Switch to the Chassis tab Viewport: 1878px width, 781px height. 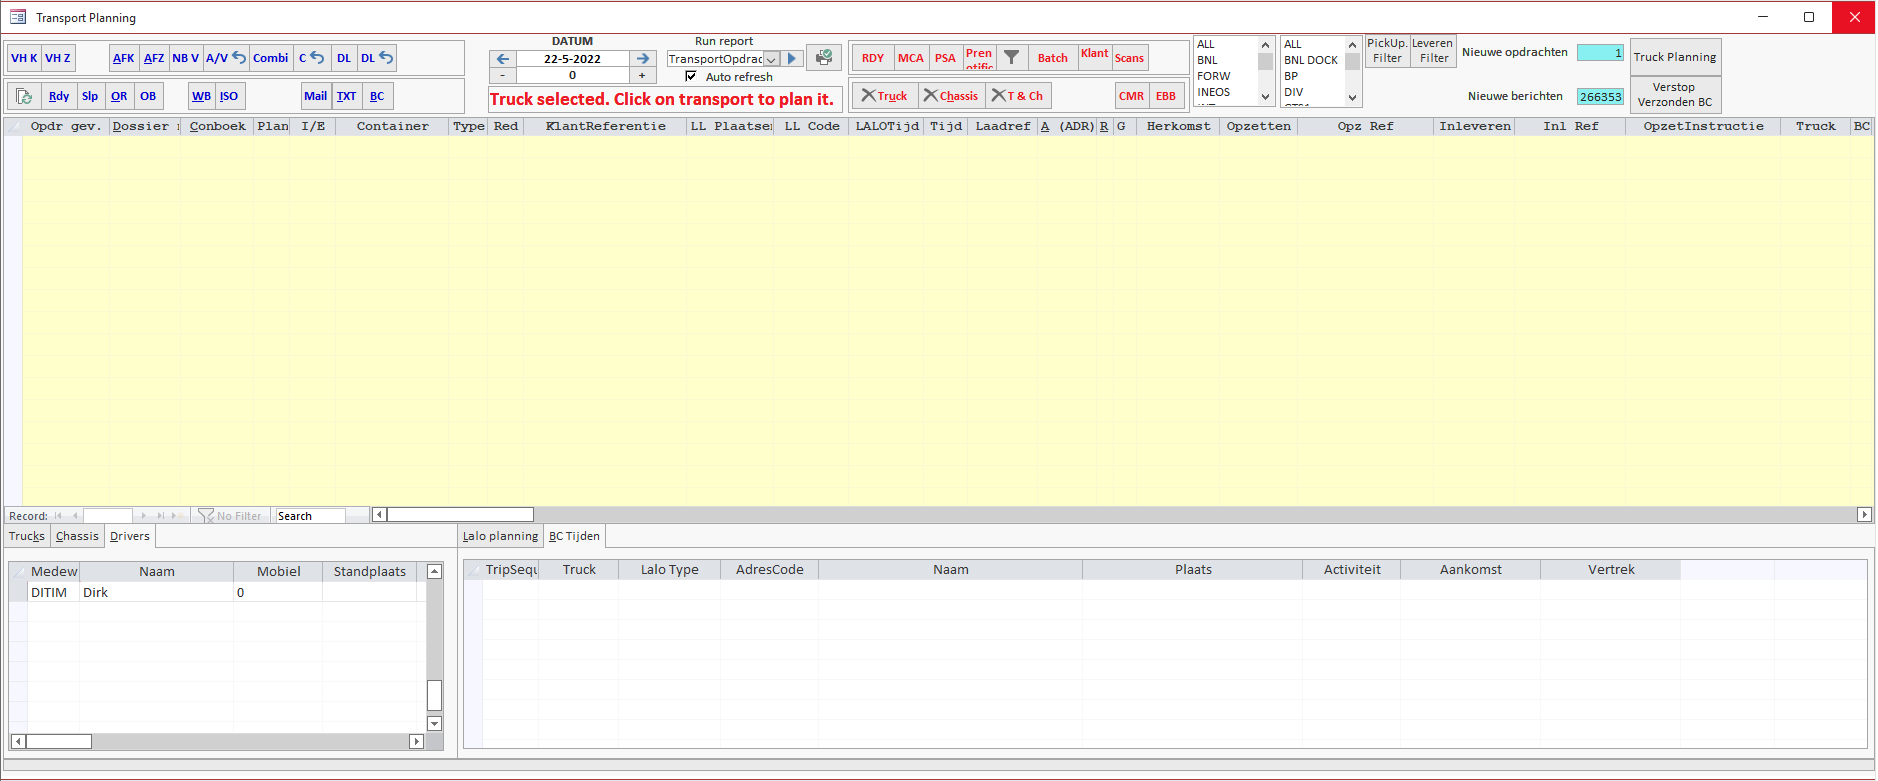(x=77, y=536)
